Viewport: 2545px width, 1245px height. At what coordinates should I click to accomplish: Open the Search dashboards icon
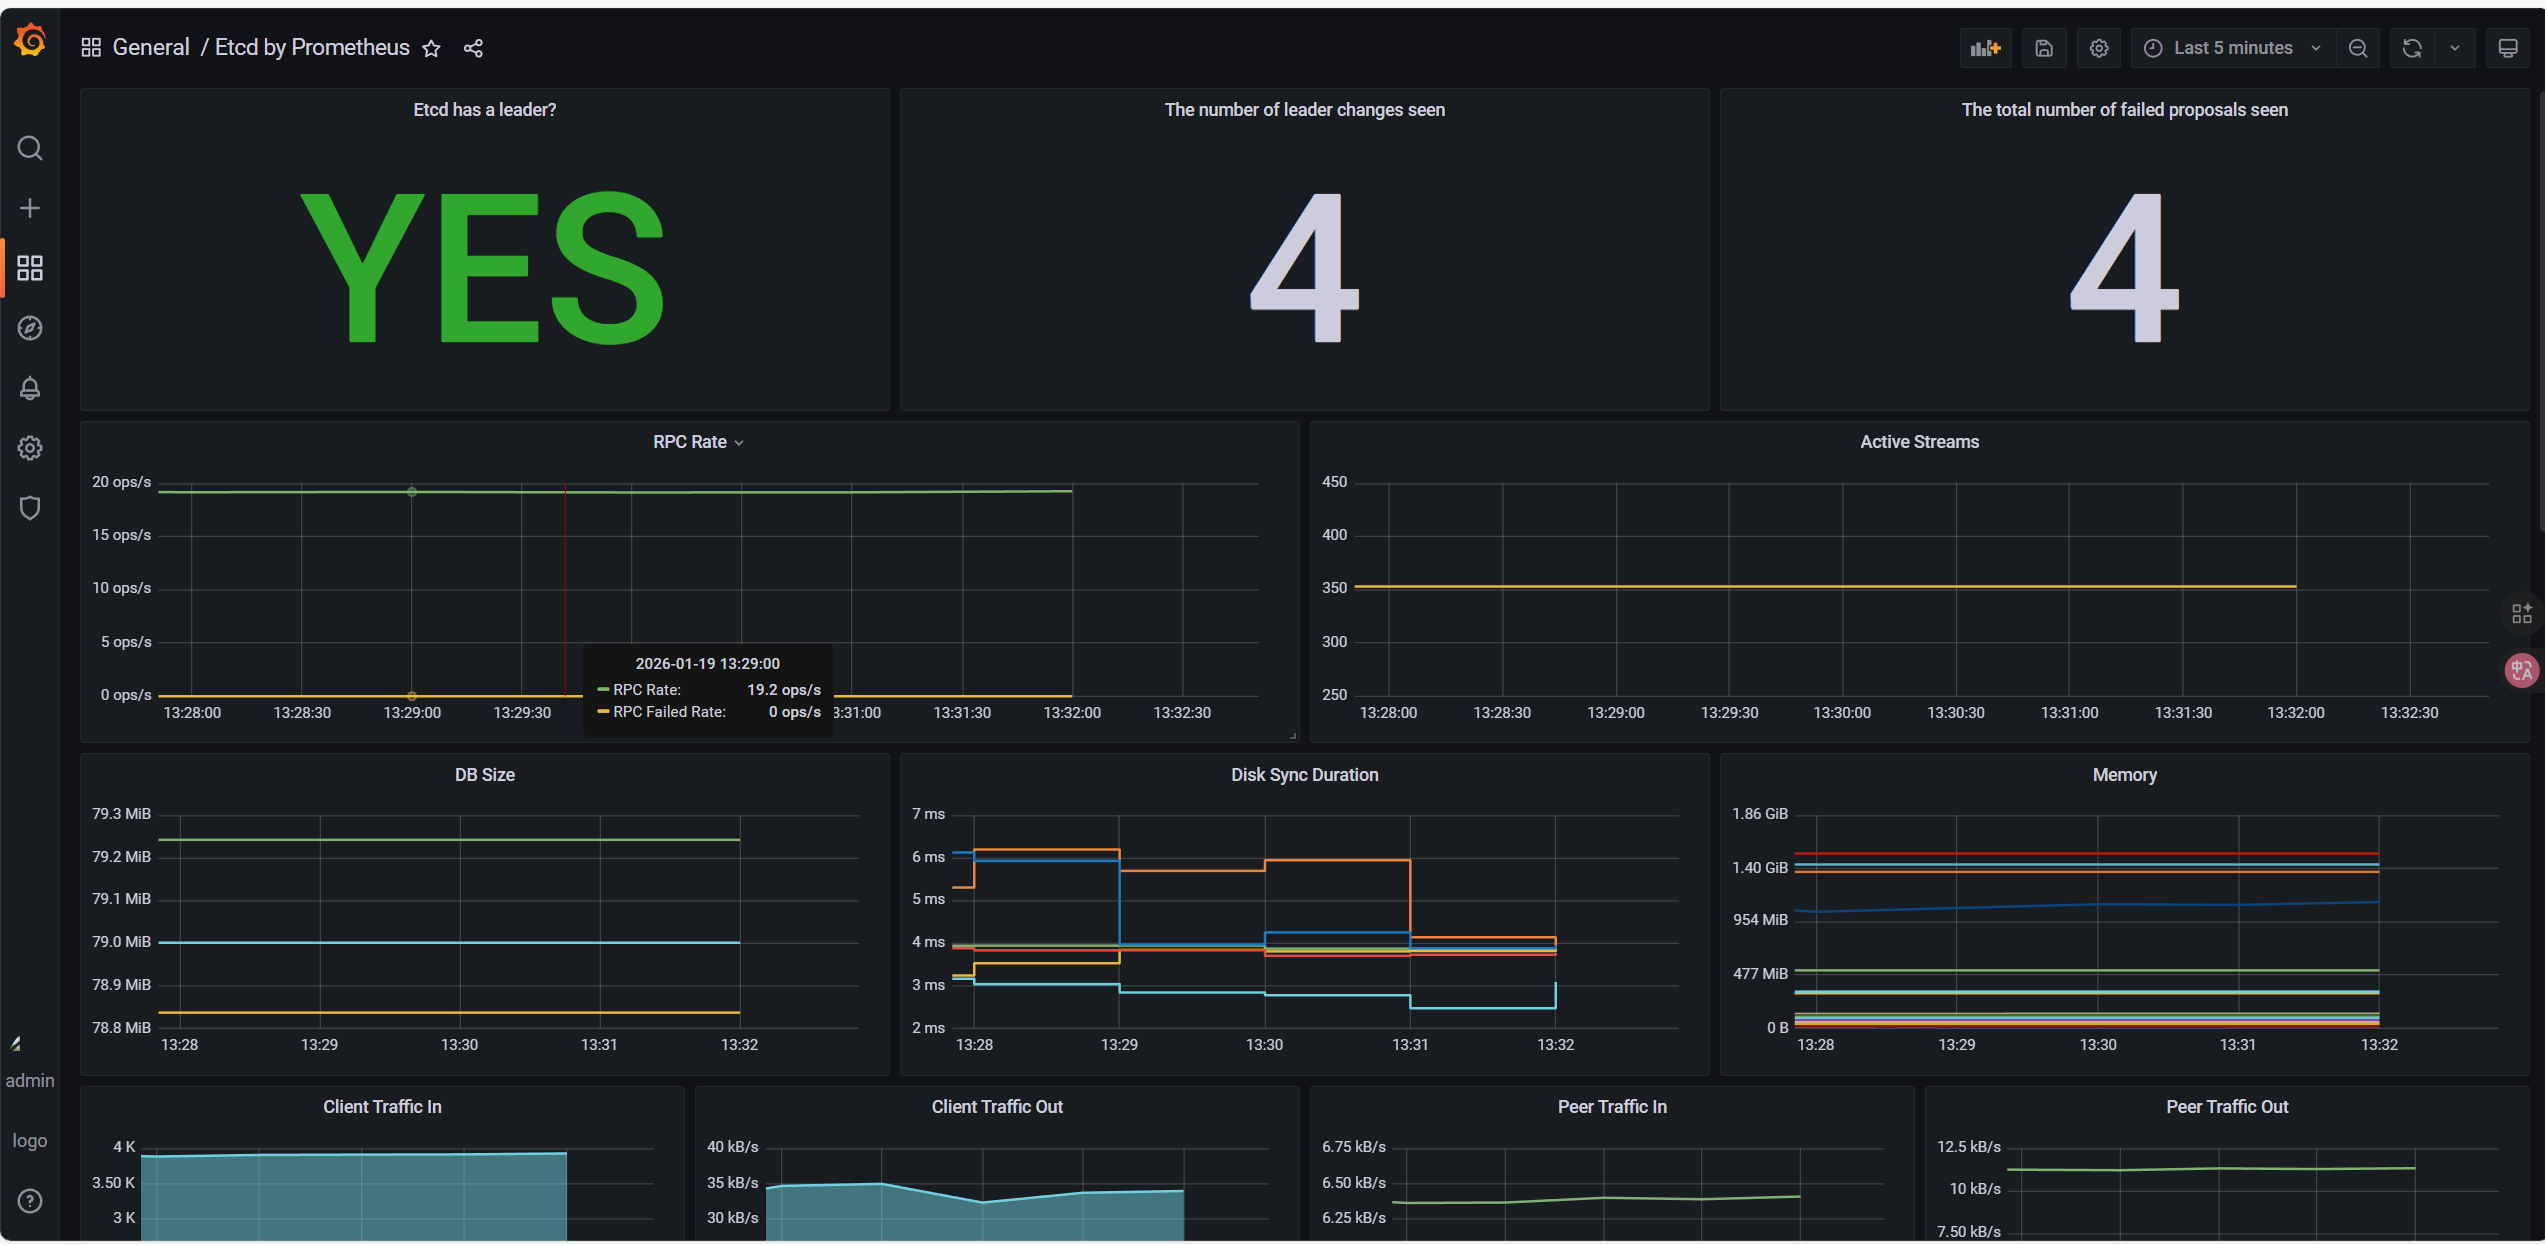[x=30, y=148]
